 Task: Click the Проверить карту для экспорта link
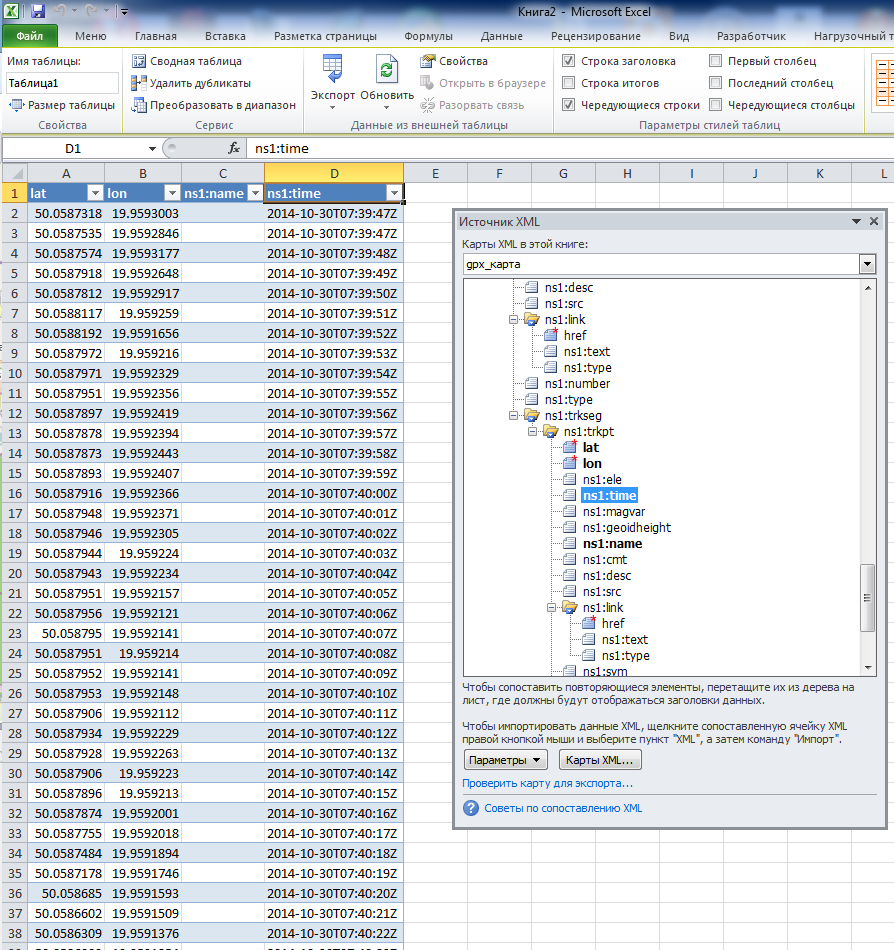[547, 783]
